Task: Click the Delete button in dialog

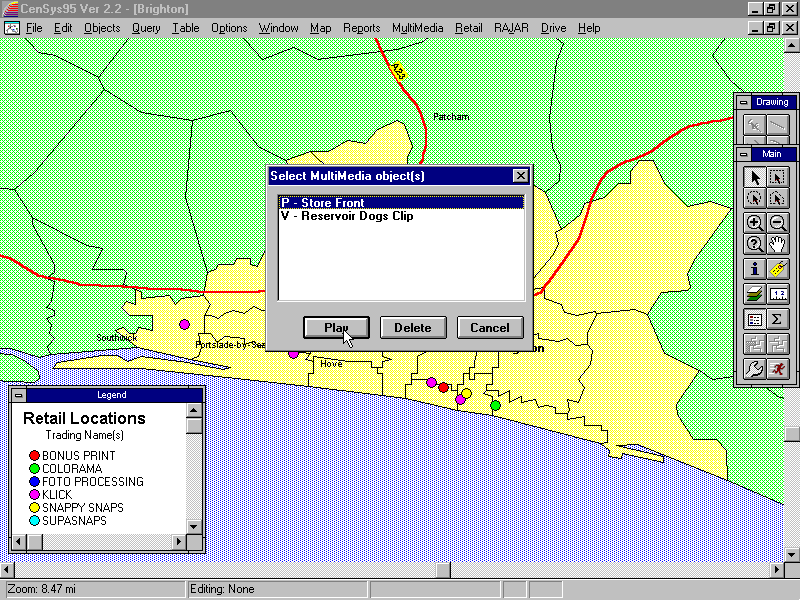Action: click(x=413, y=328)
